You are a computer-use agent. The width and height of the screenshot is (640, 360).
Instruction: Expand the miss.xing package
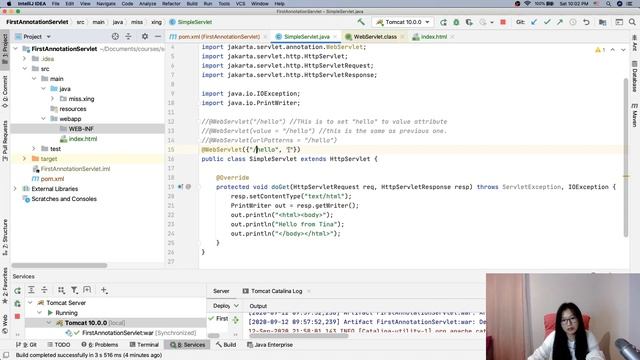click(52, 99)
